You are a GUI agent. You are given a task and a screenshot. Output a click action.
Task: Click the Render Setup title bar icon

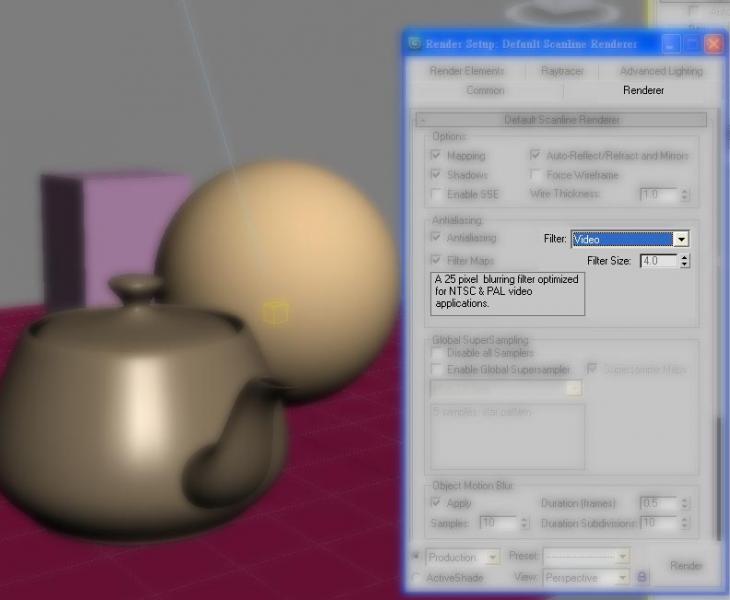[414, 44]
